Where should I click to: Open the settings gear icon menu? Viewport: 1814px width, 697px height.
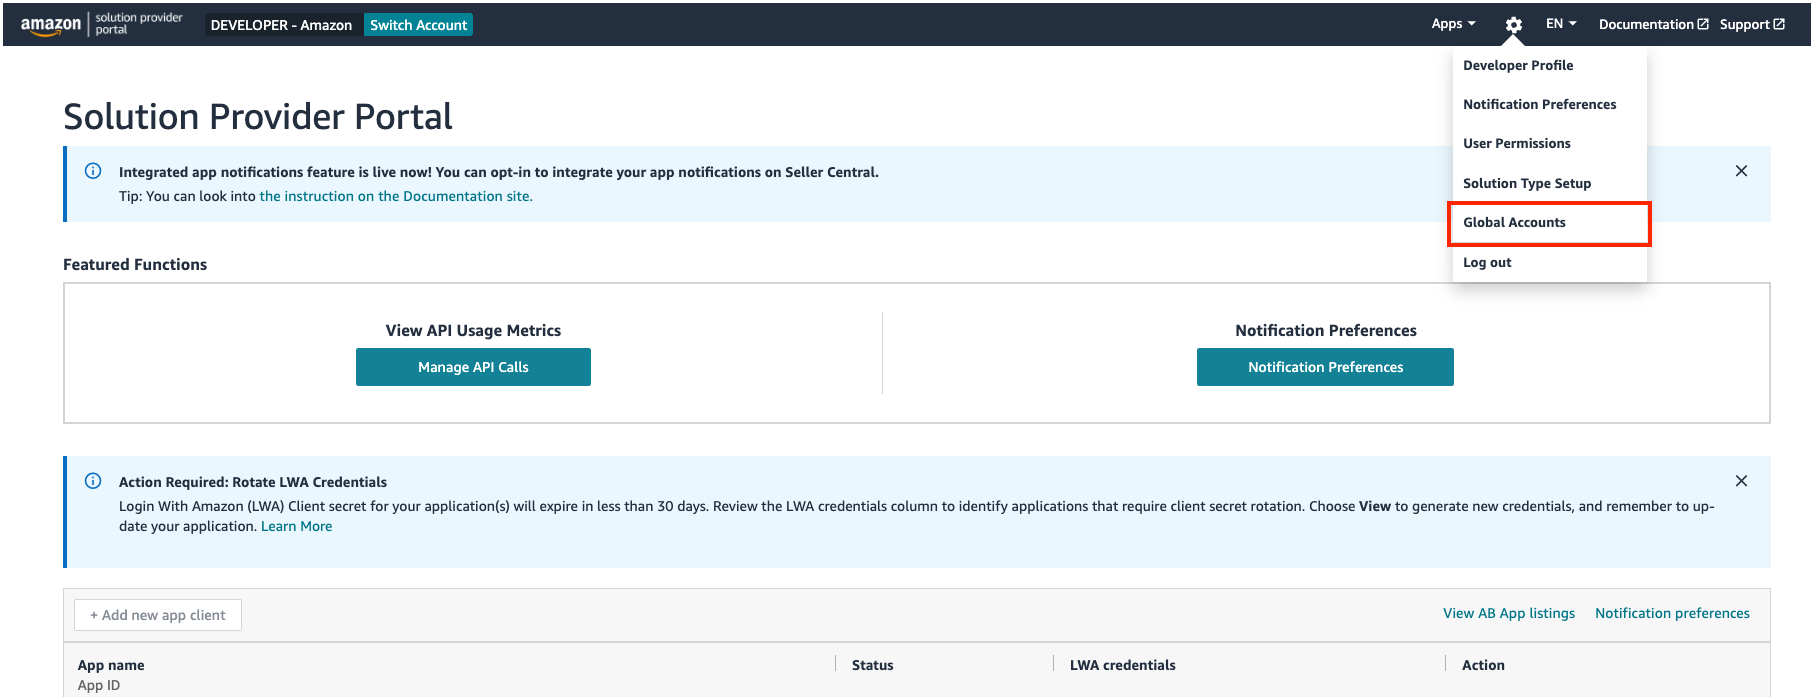tap(1513, 25)
